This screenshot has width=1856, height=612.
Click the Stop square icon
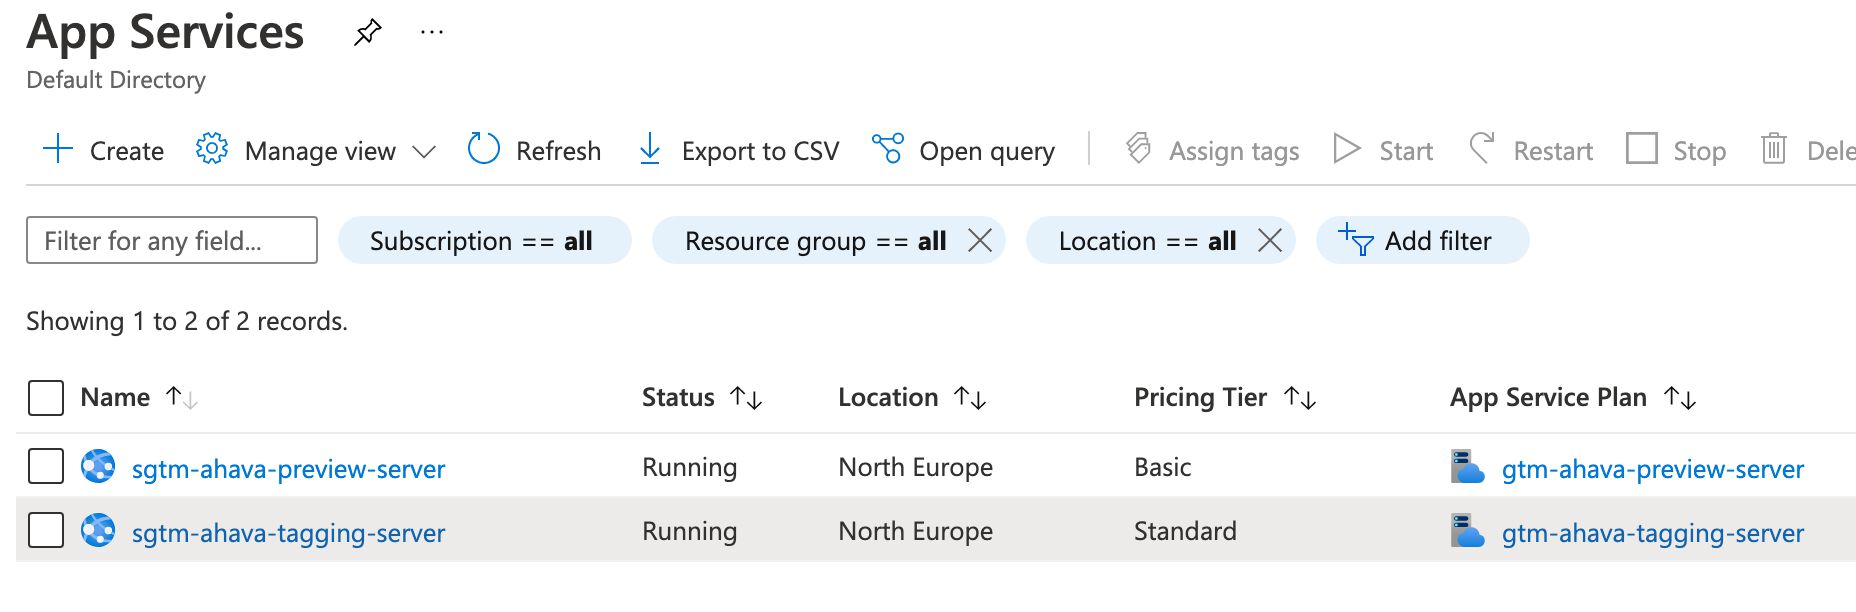[x=1642, y=149]
